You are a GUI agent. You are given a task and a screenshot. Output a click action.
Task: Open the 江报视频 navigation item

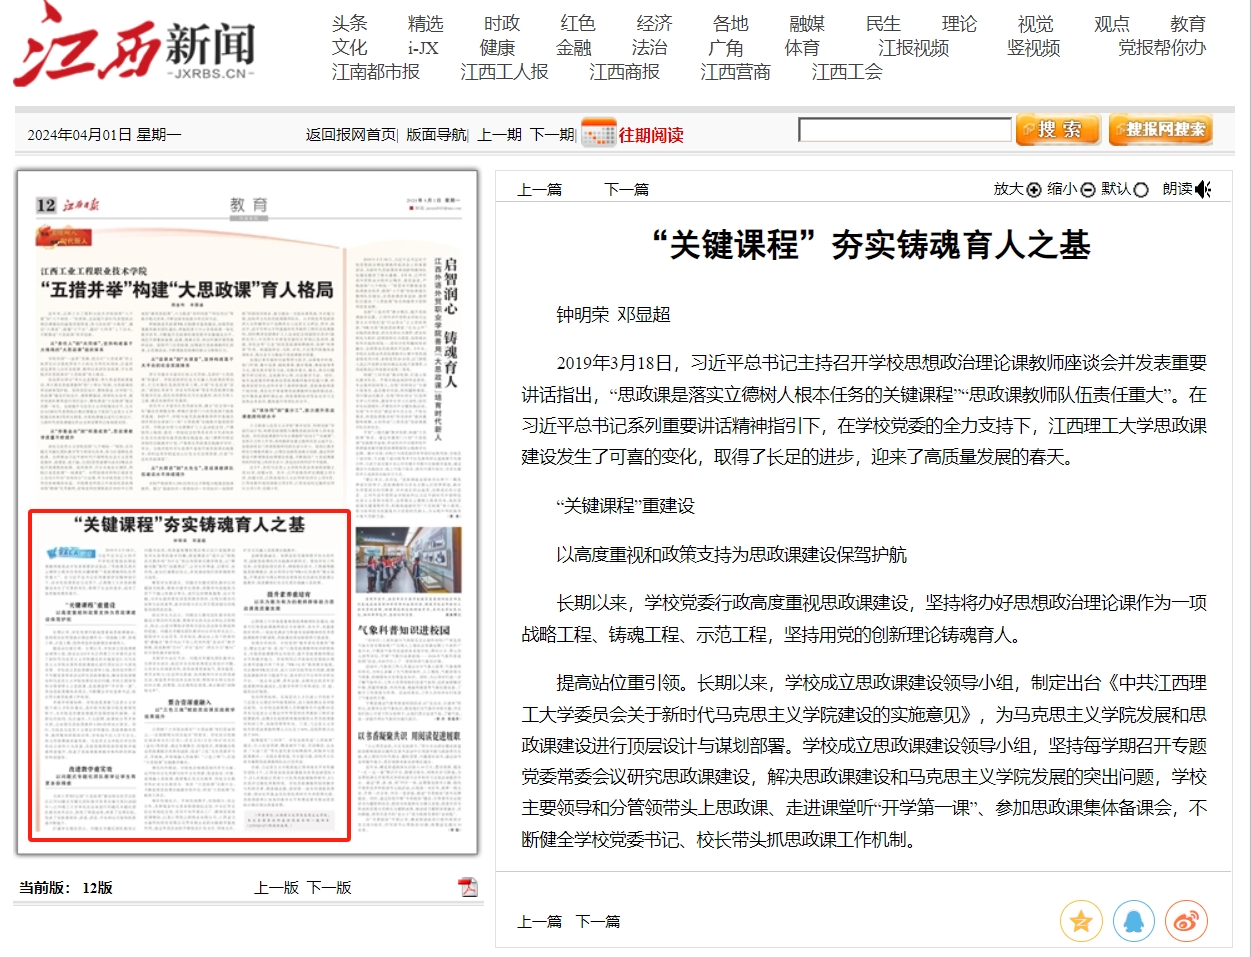[913, 47]
